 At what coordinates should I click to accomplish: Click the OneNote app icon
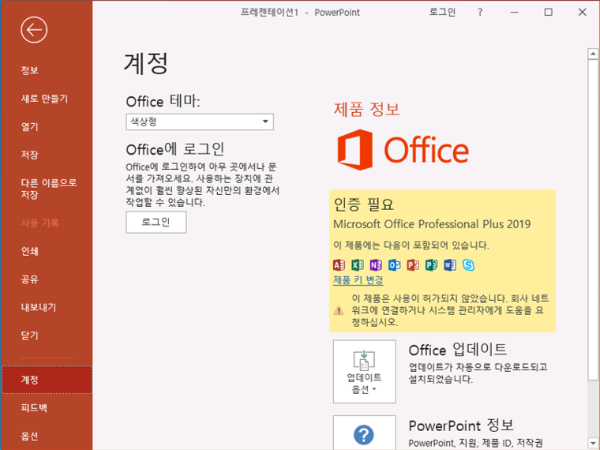point(376,265)
